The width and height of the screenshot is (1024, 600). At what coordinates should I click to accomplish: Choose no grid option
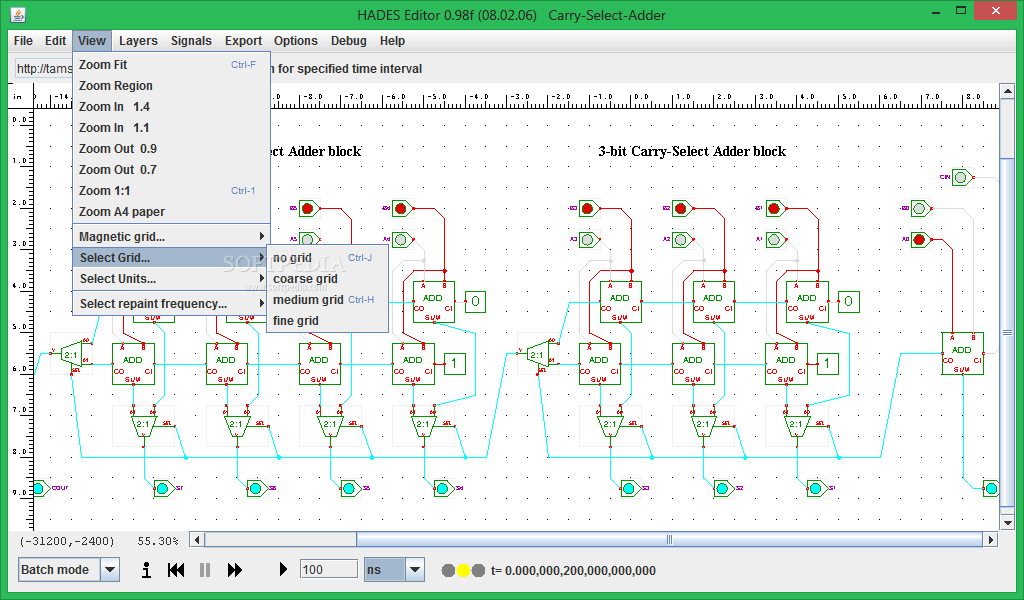[327, 258]
